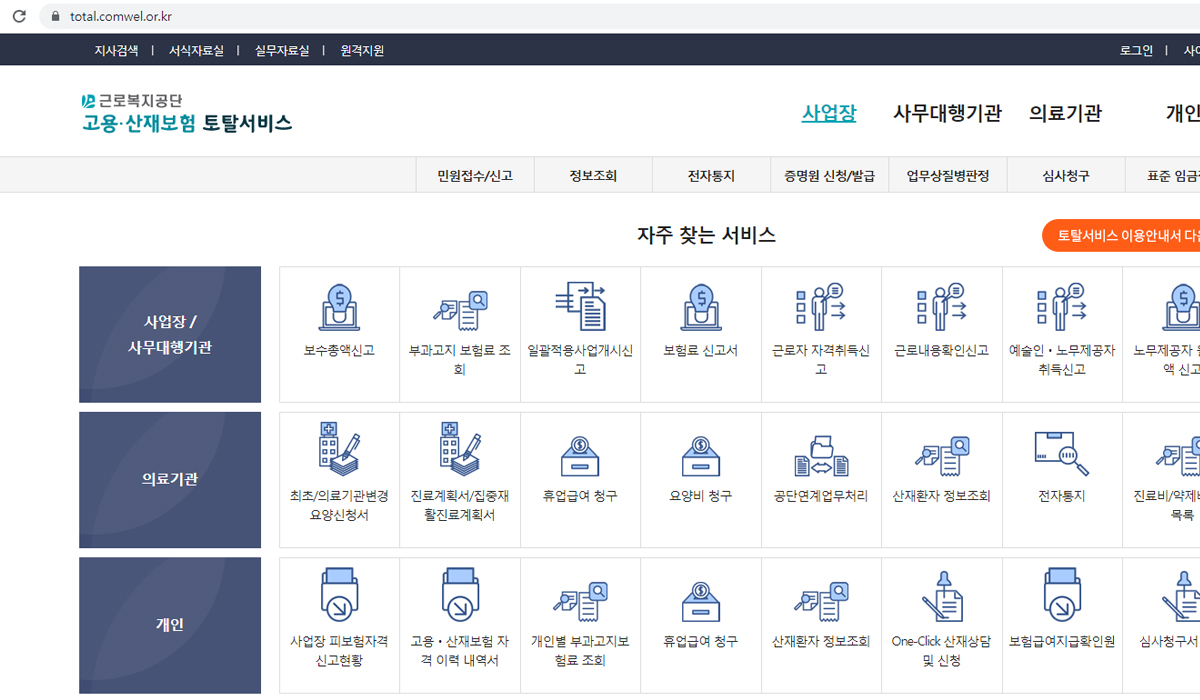1200x700 pixels.
Task: Open the 보수총액신고 icon tile
Action: tap(339, 334)
